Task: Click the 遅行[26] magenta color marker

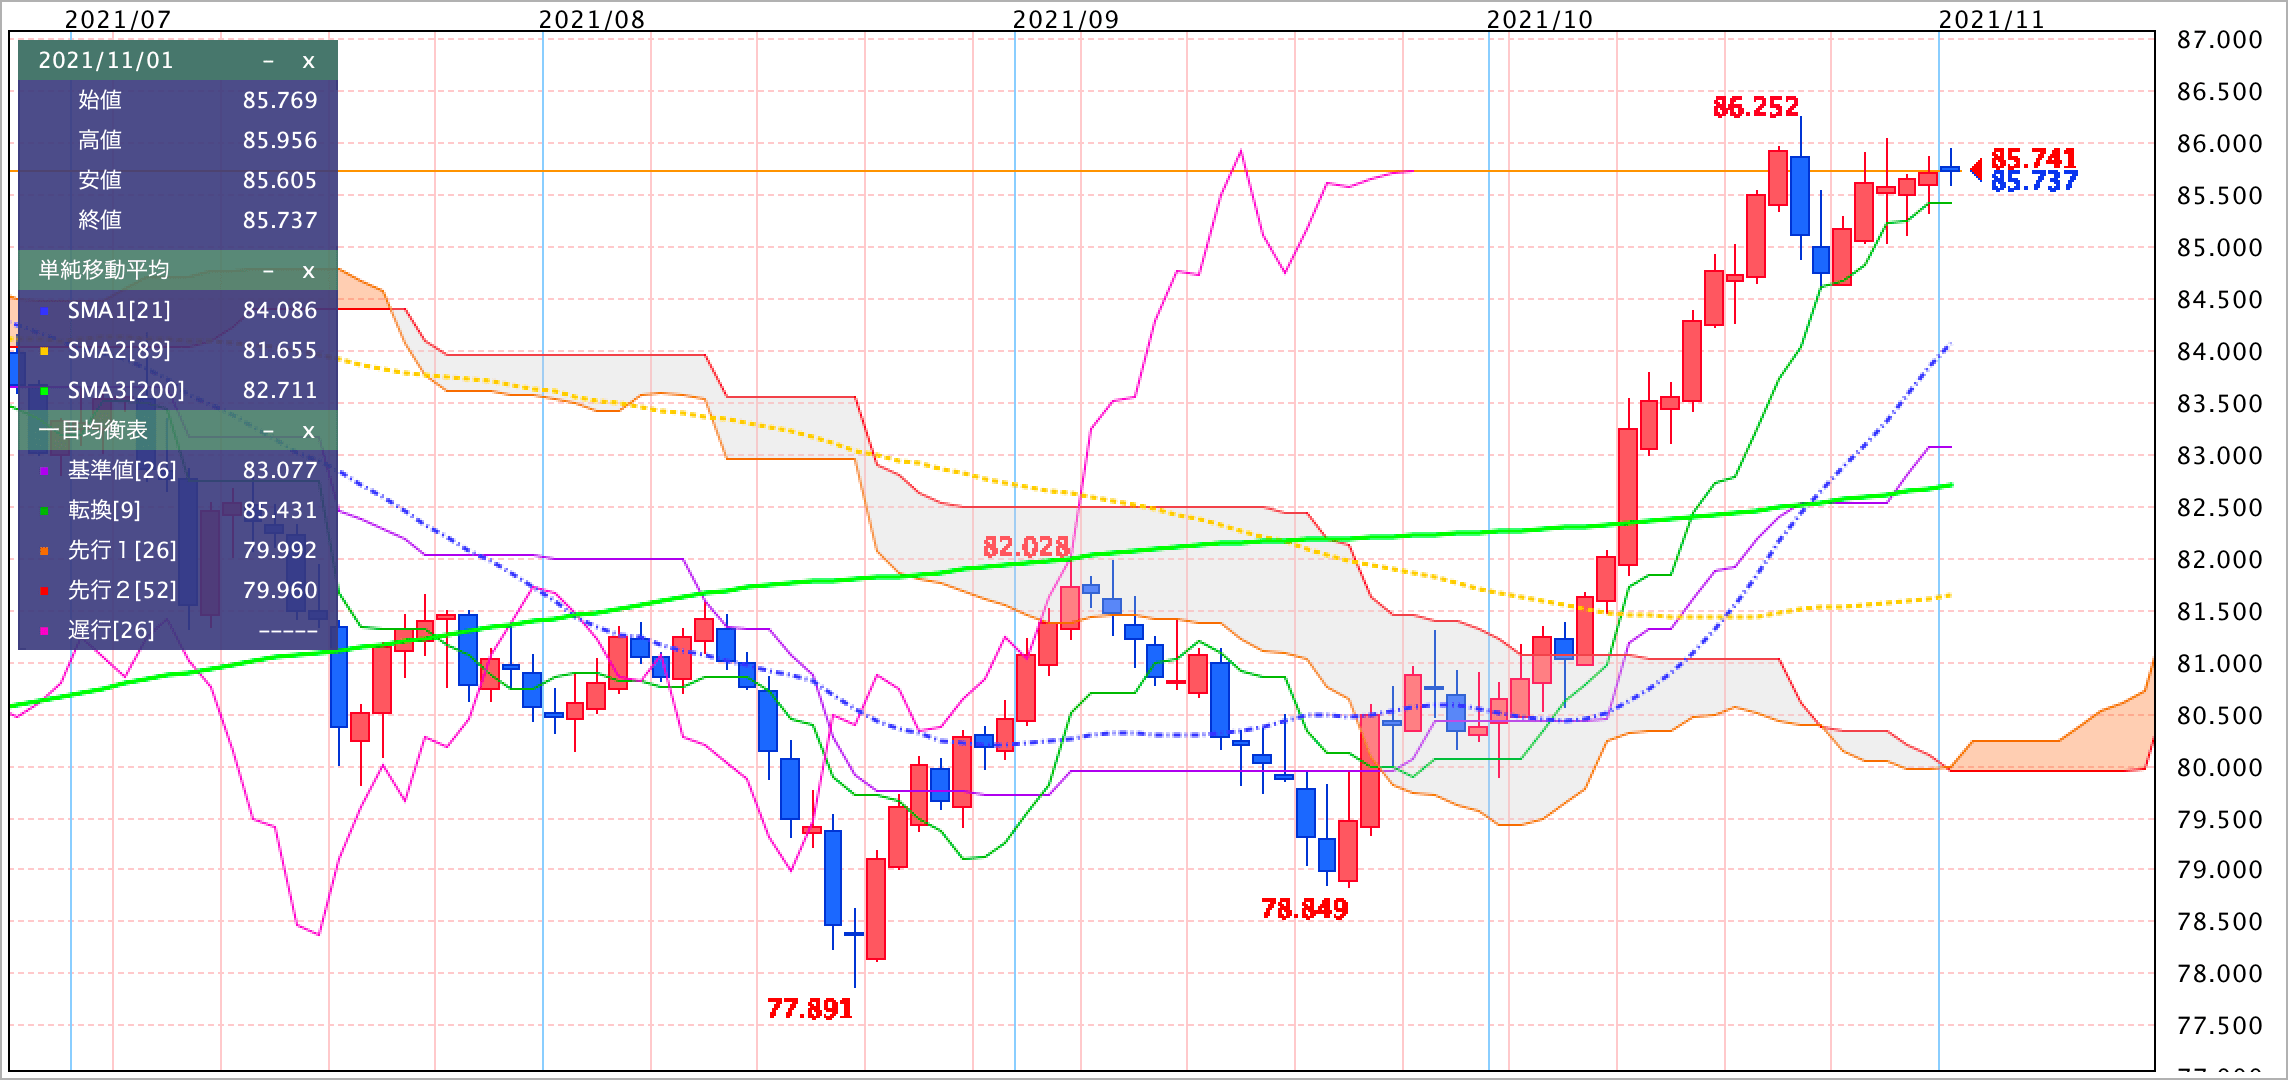Action: point(44,632)
